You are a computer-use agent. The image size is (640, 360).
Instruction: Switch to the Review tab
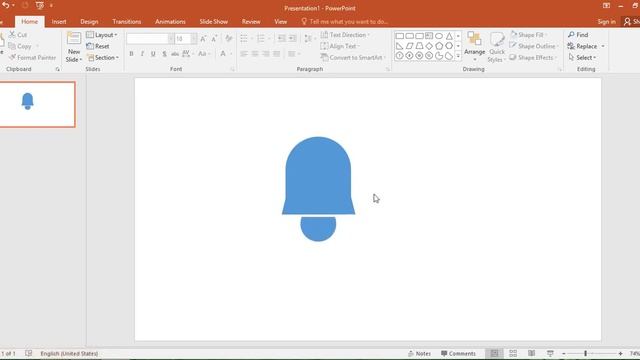[x=251, y=22]
